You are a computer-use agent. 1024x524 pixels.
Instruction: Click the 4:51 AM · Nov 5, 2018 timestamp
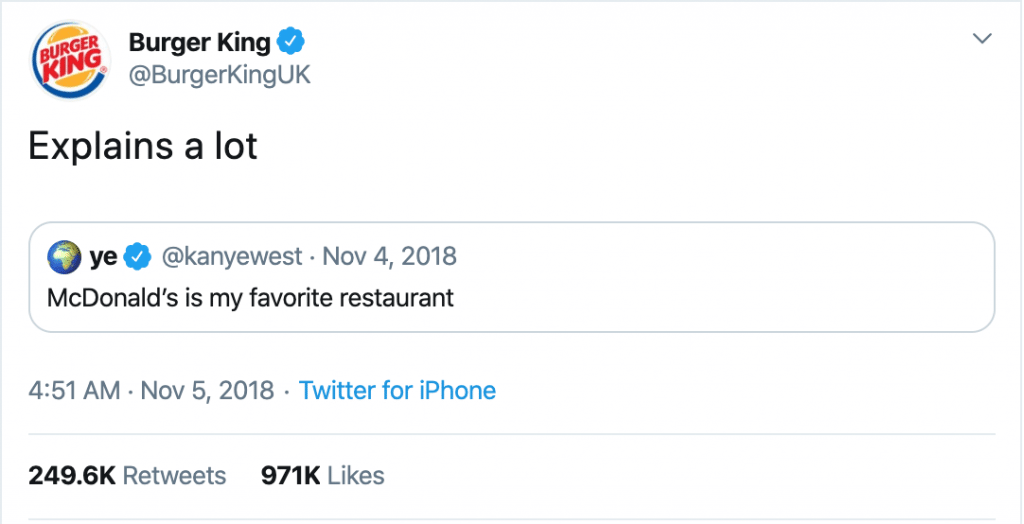(151, 390)
